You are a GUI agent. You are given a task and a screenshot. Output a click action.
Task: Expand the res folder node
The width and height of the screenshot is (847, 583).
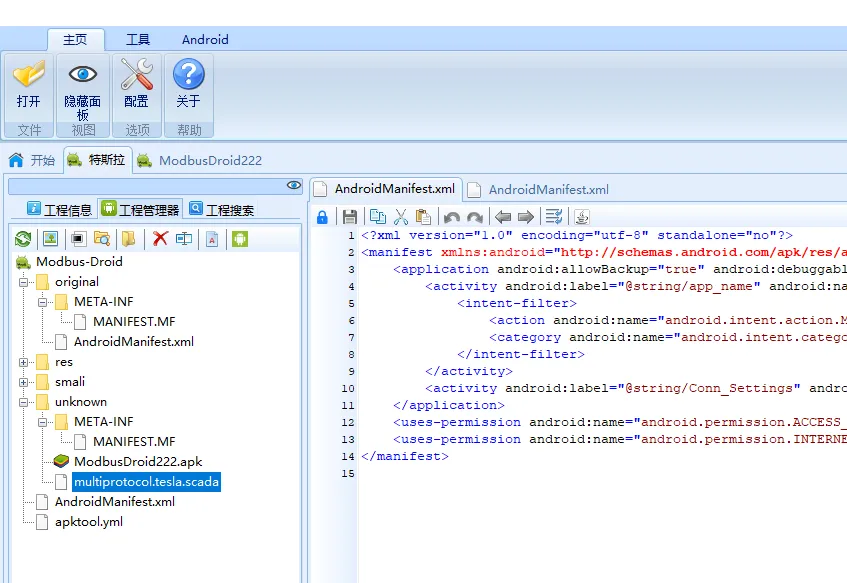click(23, 363)
